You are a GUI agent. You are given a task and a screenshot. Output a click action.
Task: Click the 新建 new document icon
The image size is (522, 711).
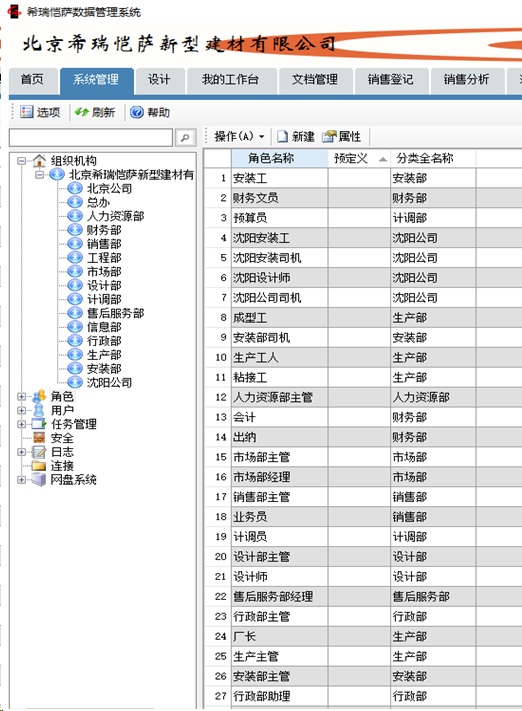point(283,136)
